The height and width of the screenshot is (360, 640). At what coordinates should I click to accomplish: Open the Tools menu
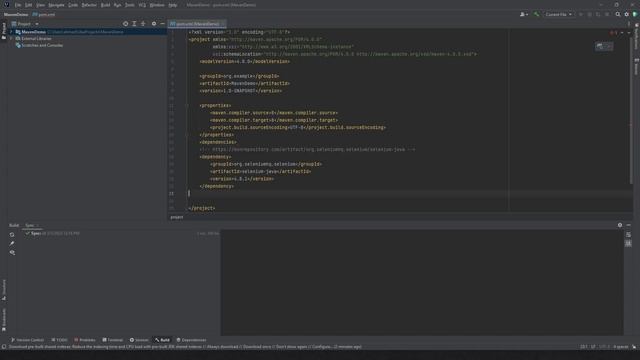130,5
